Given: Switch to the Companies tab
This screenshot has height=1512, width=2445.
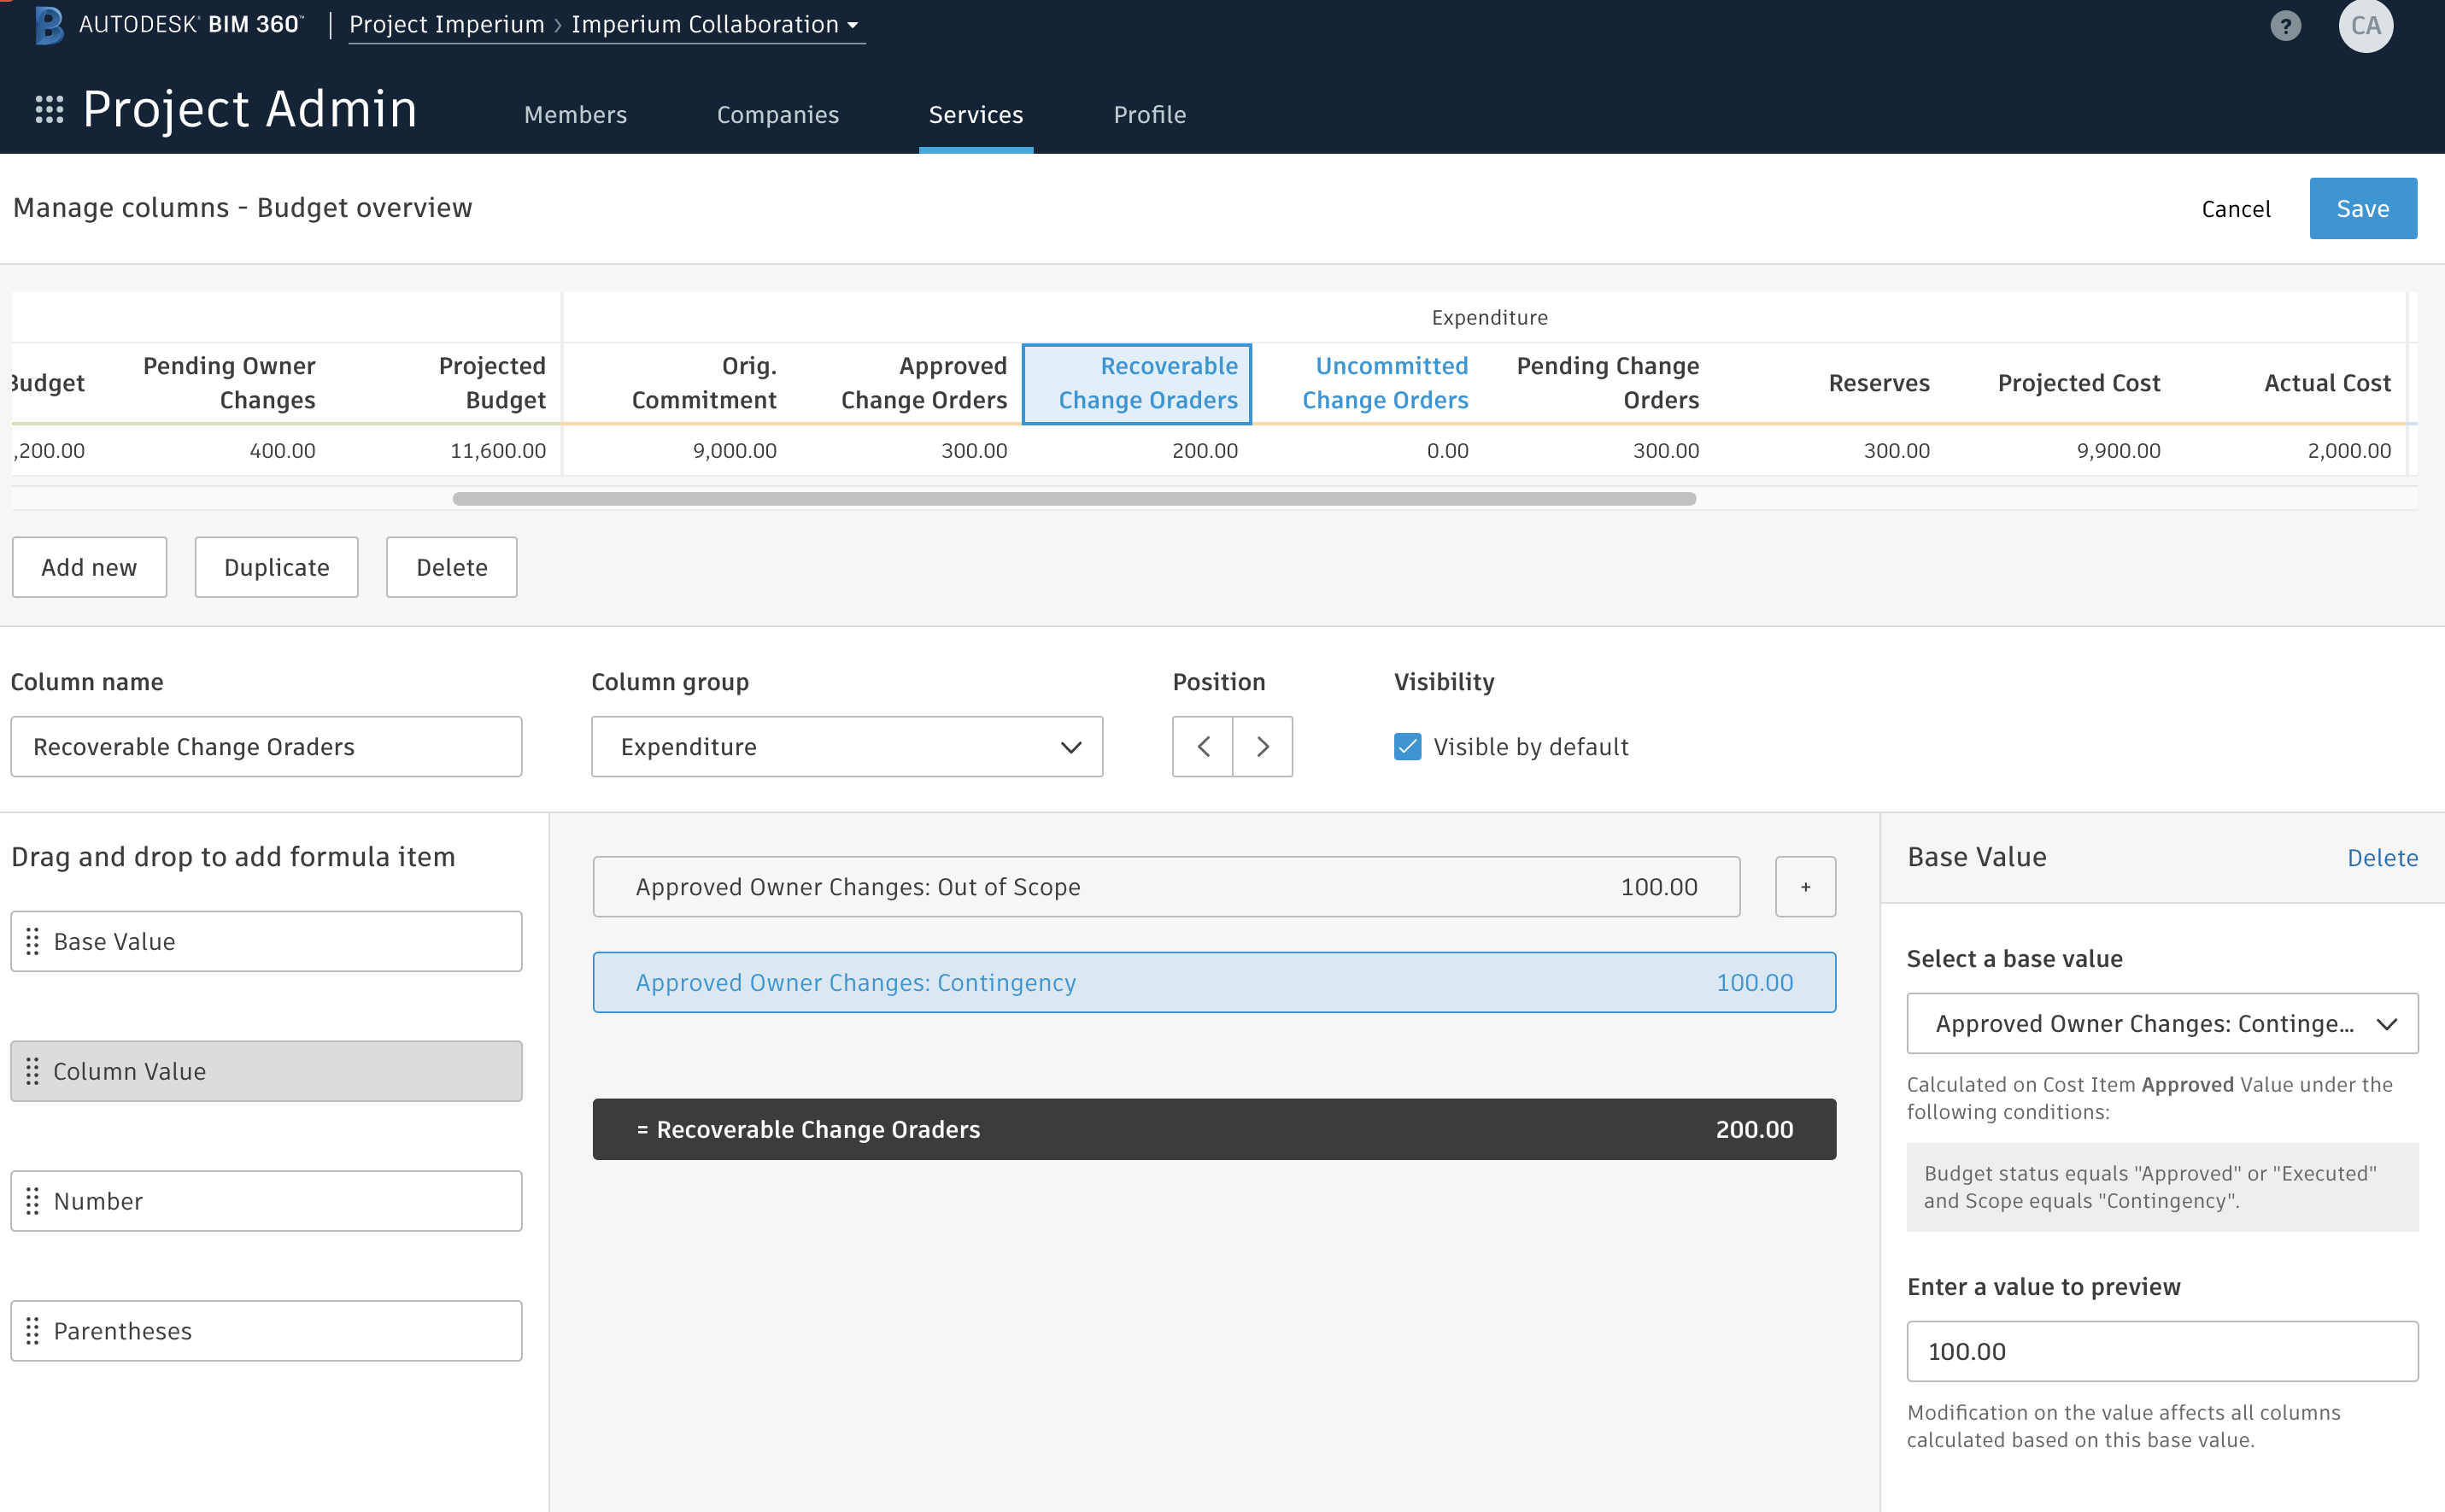Looking at the screenshot, I should [778, 114].
